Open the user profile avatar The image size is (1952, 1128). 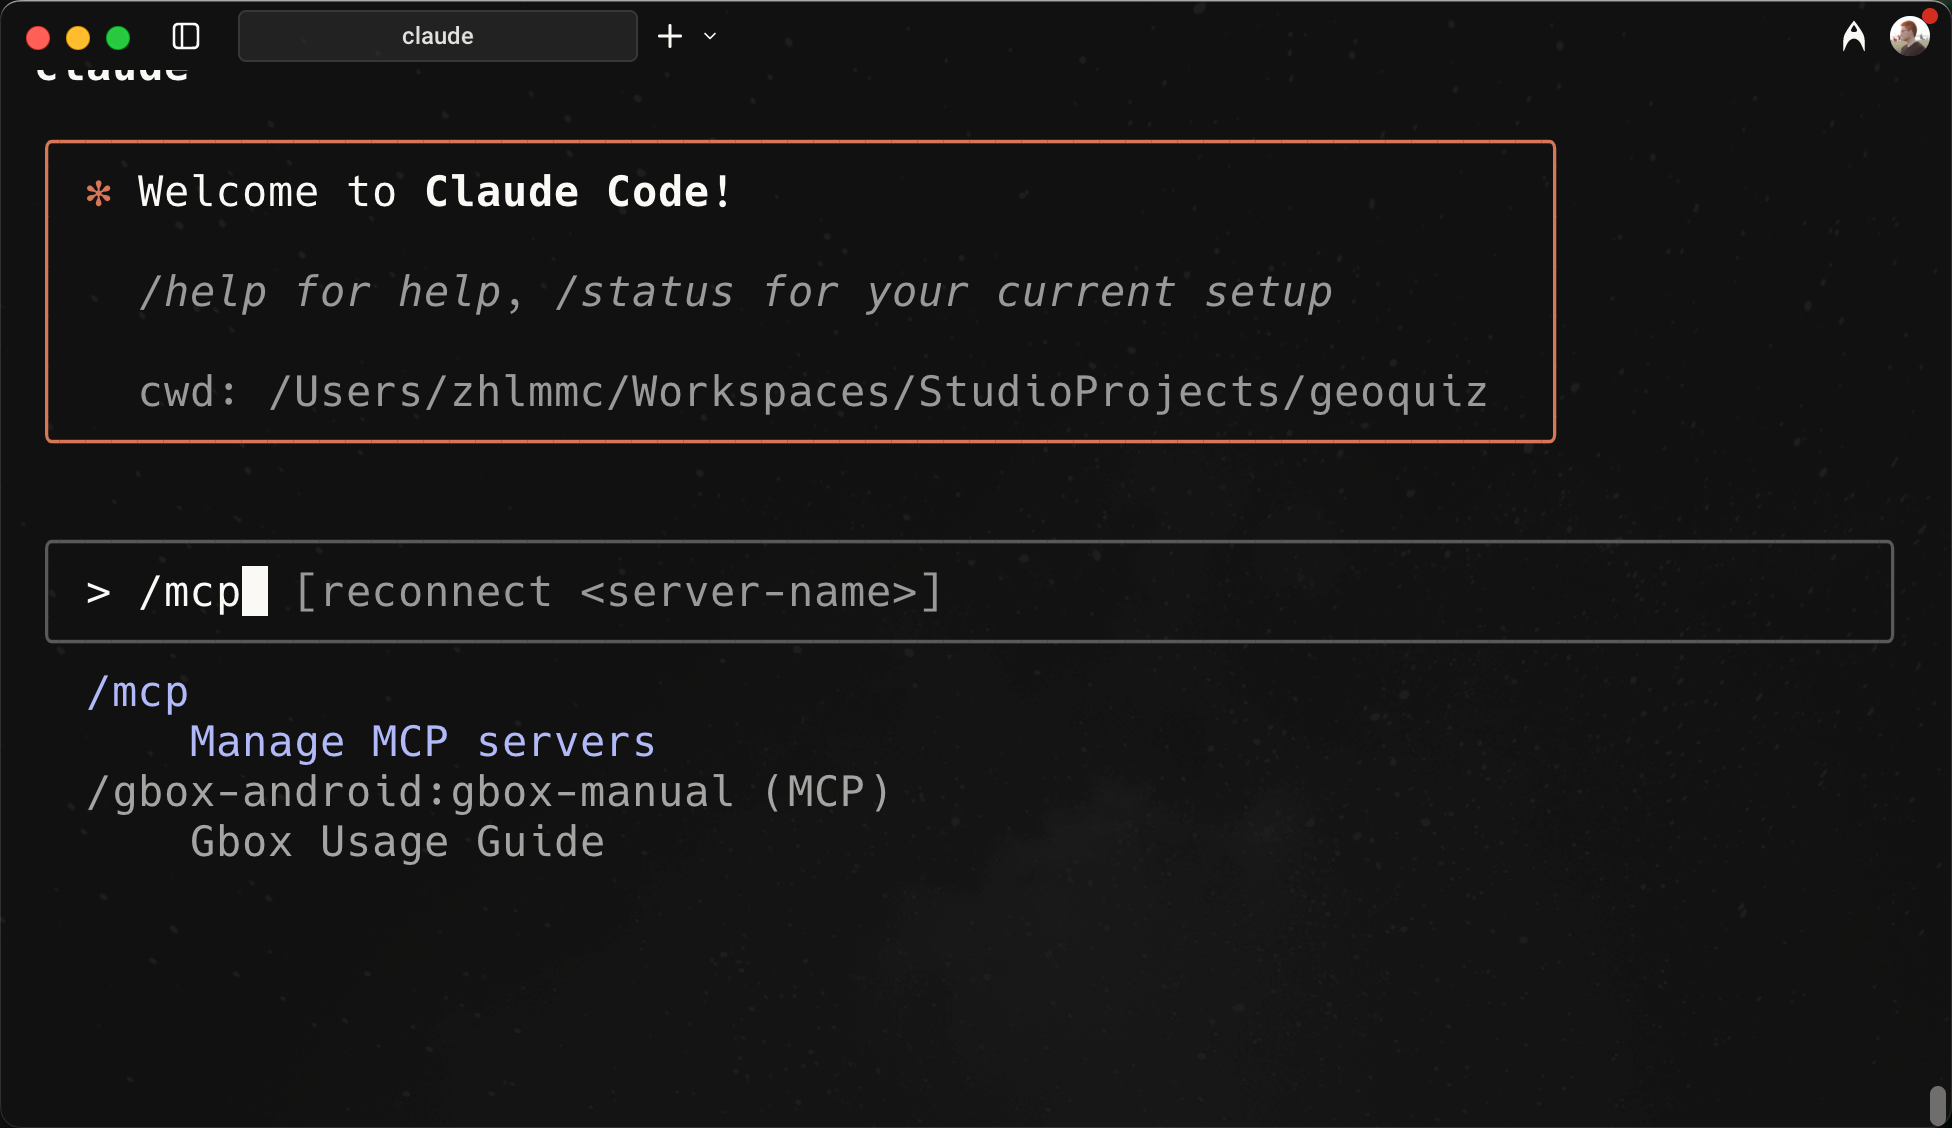point(1909,37)
